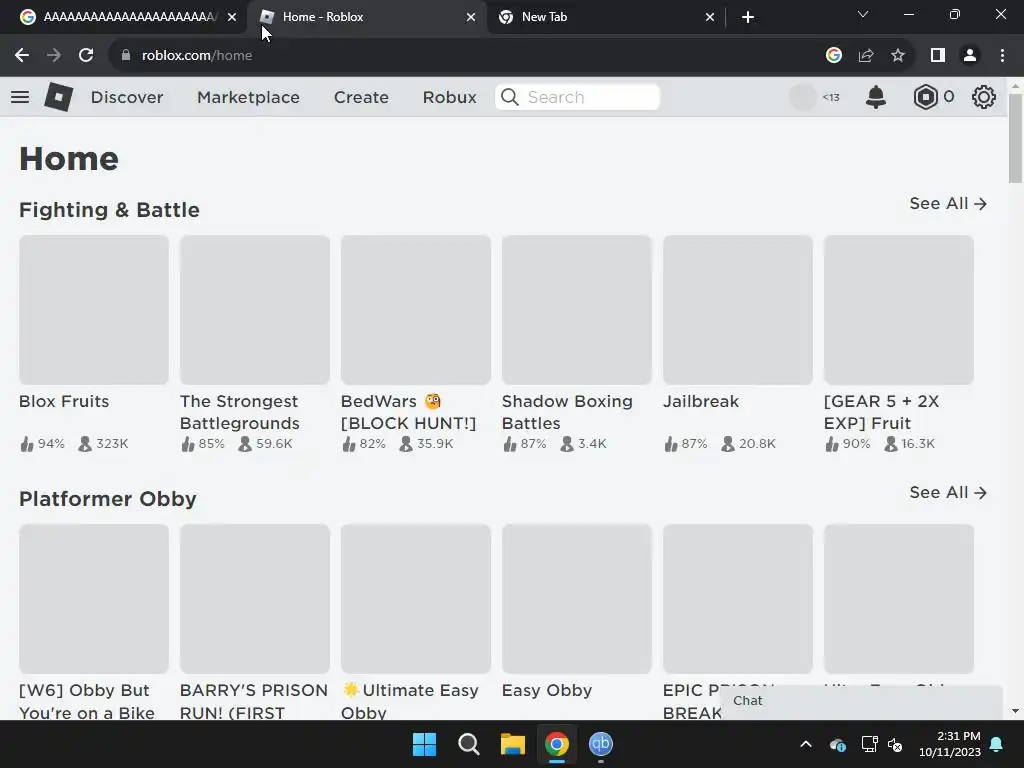Click the network display tray icon
Screen dimensions: 1024x768
(869, 744)
